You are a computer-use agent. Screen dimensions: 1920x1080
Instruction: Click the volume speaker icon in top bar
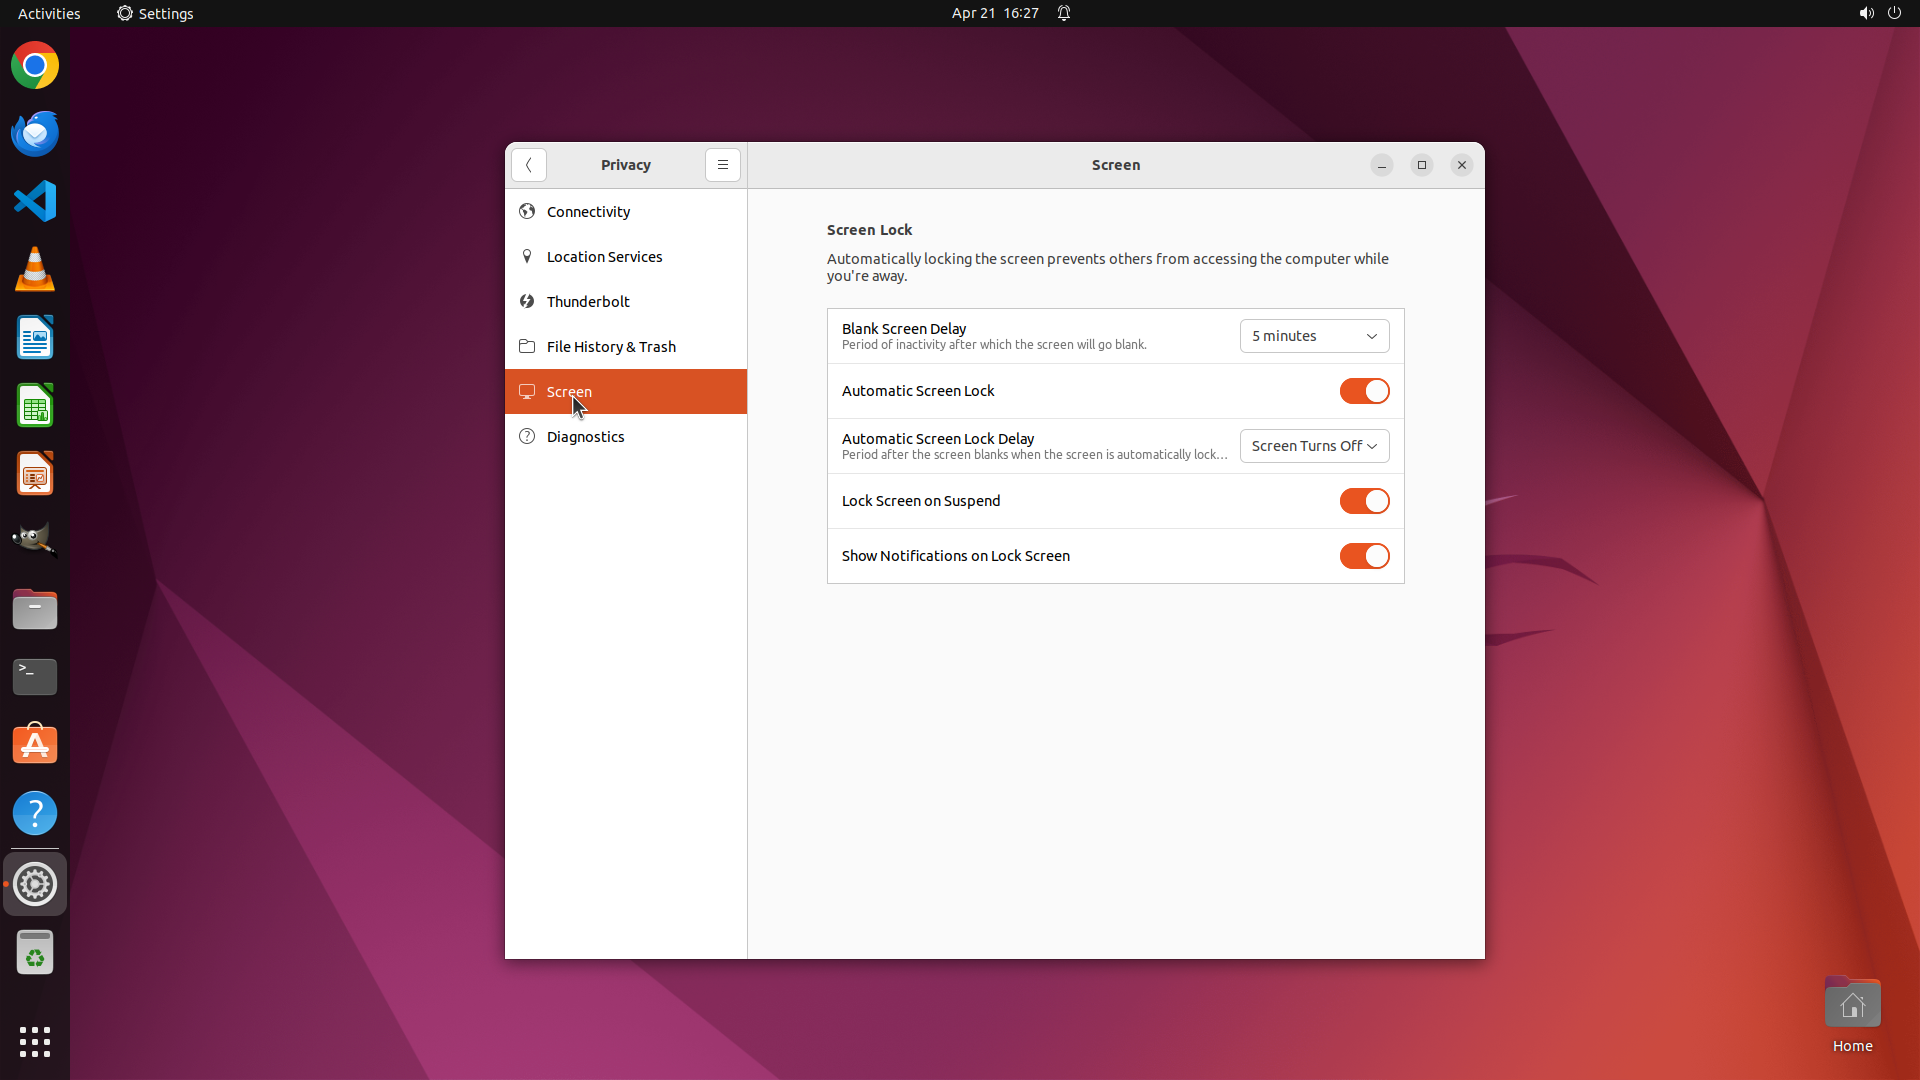(1866, 13)
